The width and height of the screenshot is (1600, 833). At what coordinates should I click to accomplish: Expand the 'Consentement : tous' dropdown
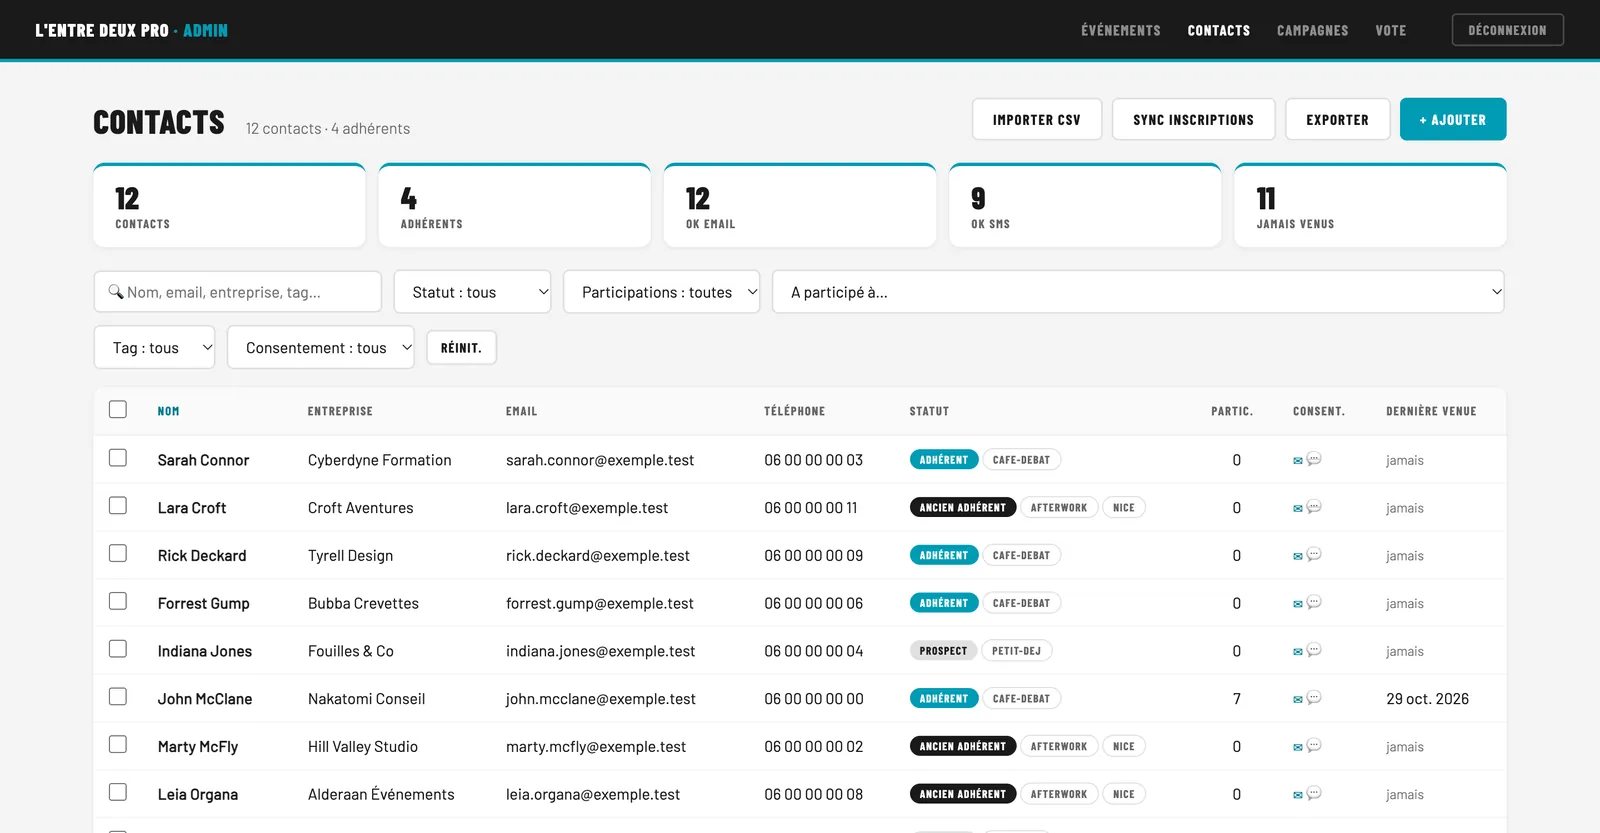point(321,348)
